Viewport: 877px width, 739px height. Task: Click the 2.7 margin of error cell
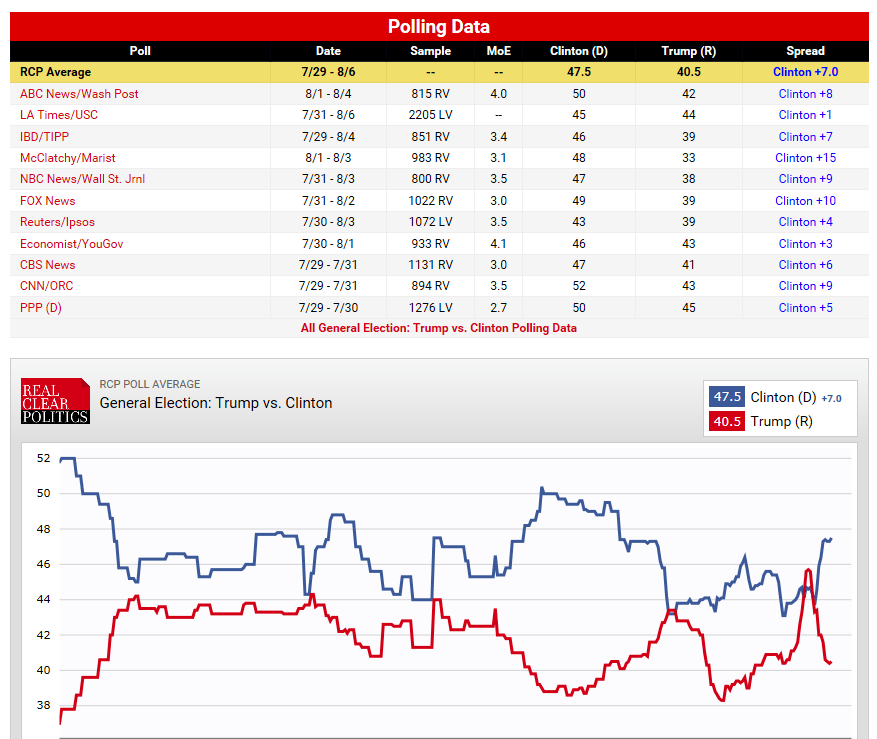click(x=498, y=308)
